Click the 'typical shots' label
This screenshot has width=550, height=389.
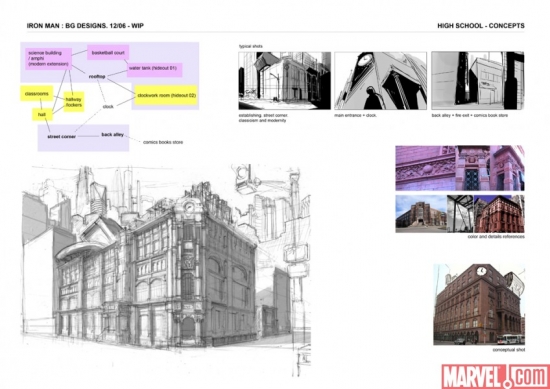pyautogui.click(x=251, y=46)
